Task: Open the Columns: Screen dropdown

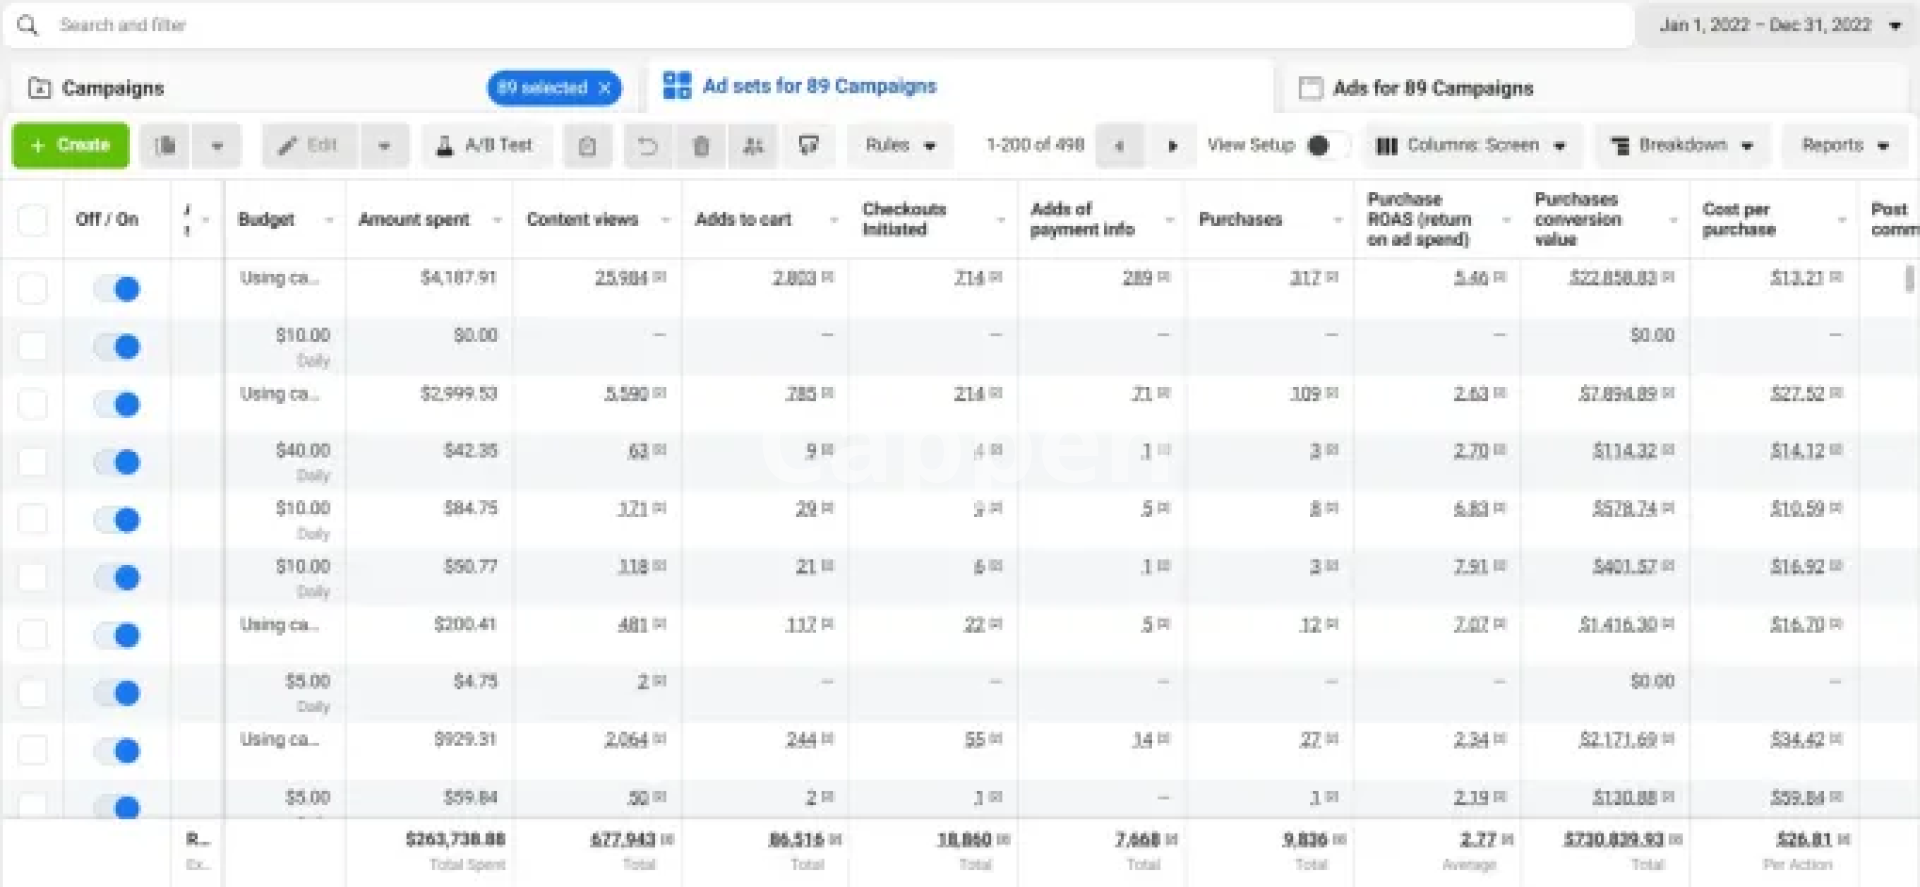Action: (1471, 146)
